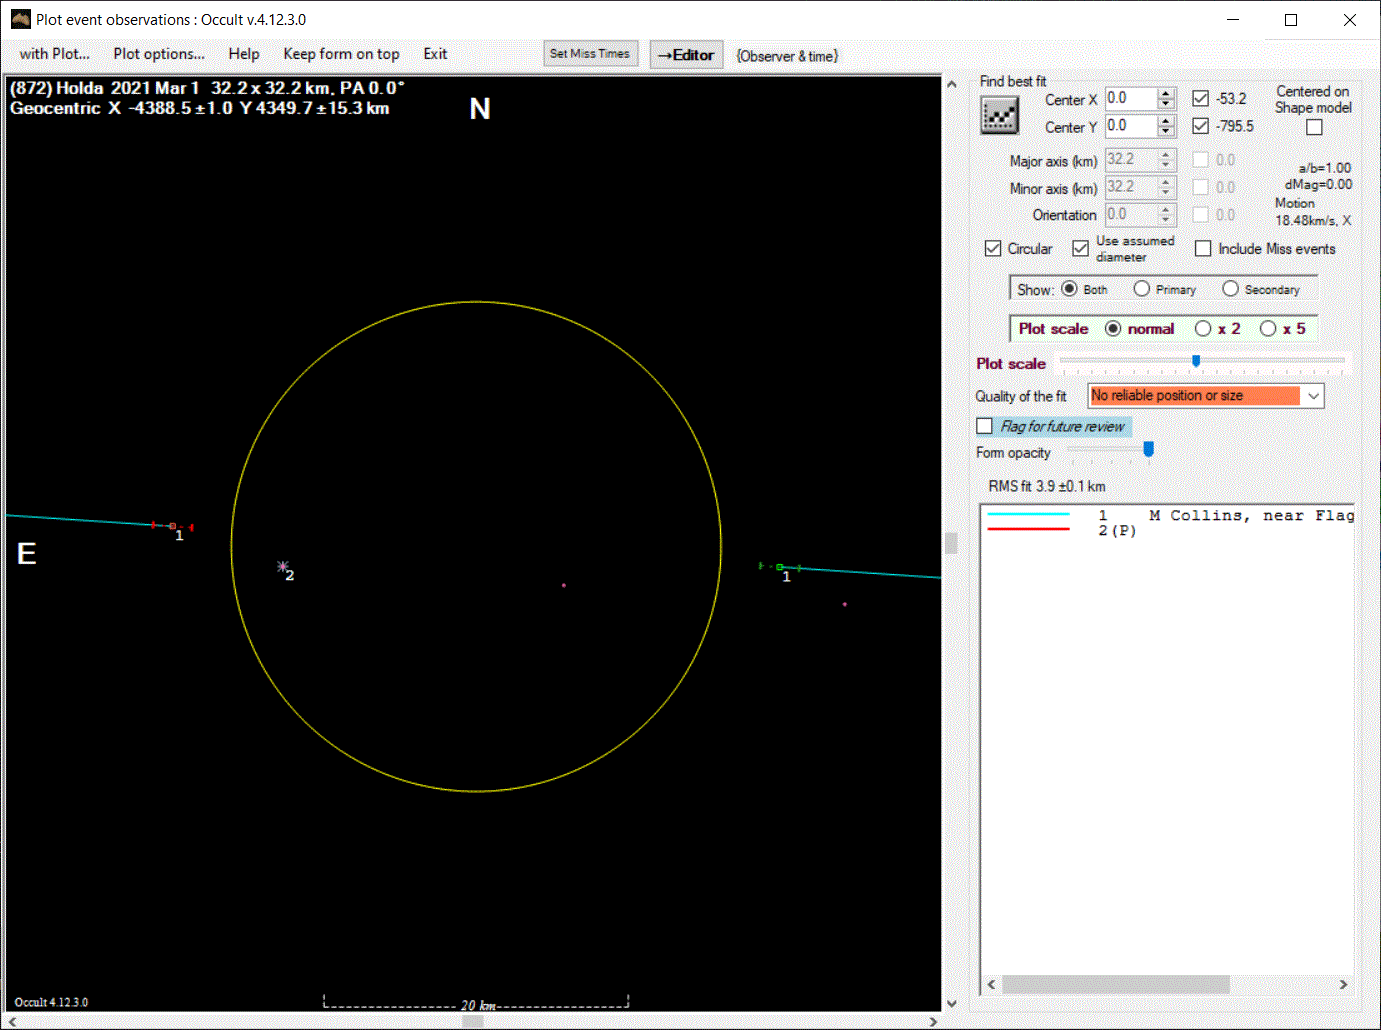Screen dimensions: 1381x1030
Task: Uncheck the -53.2 Center X checkbox
Action: pyautogui.click(x=1200, y=98)
